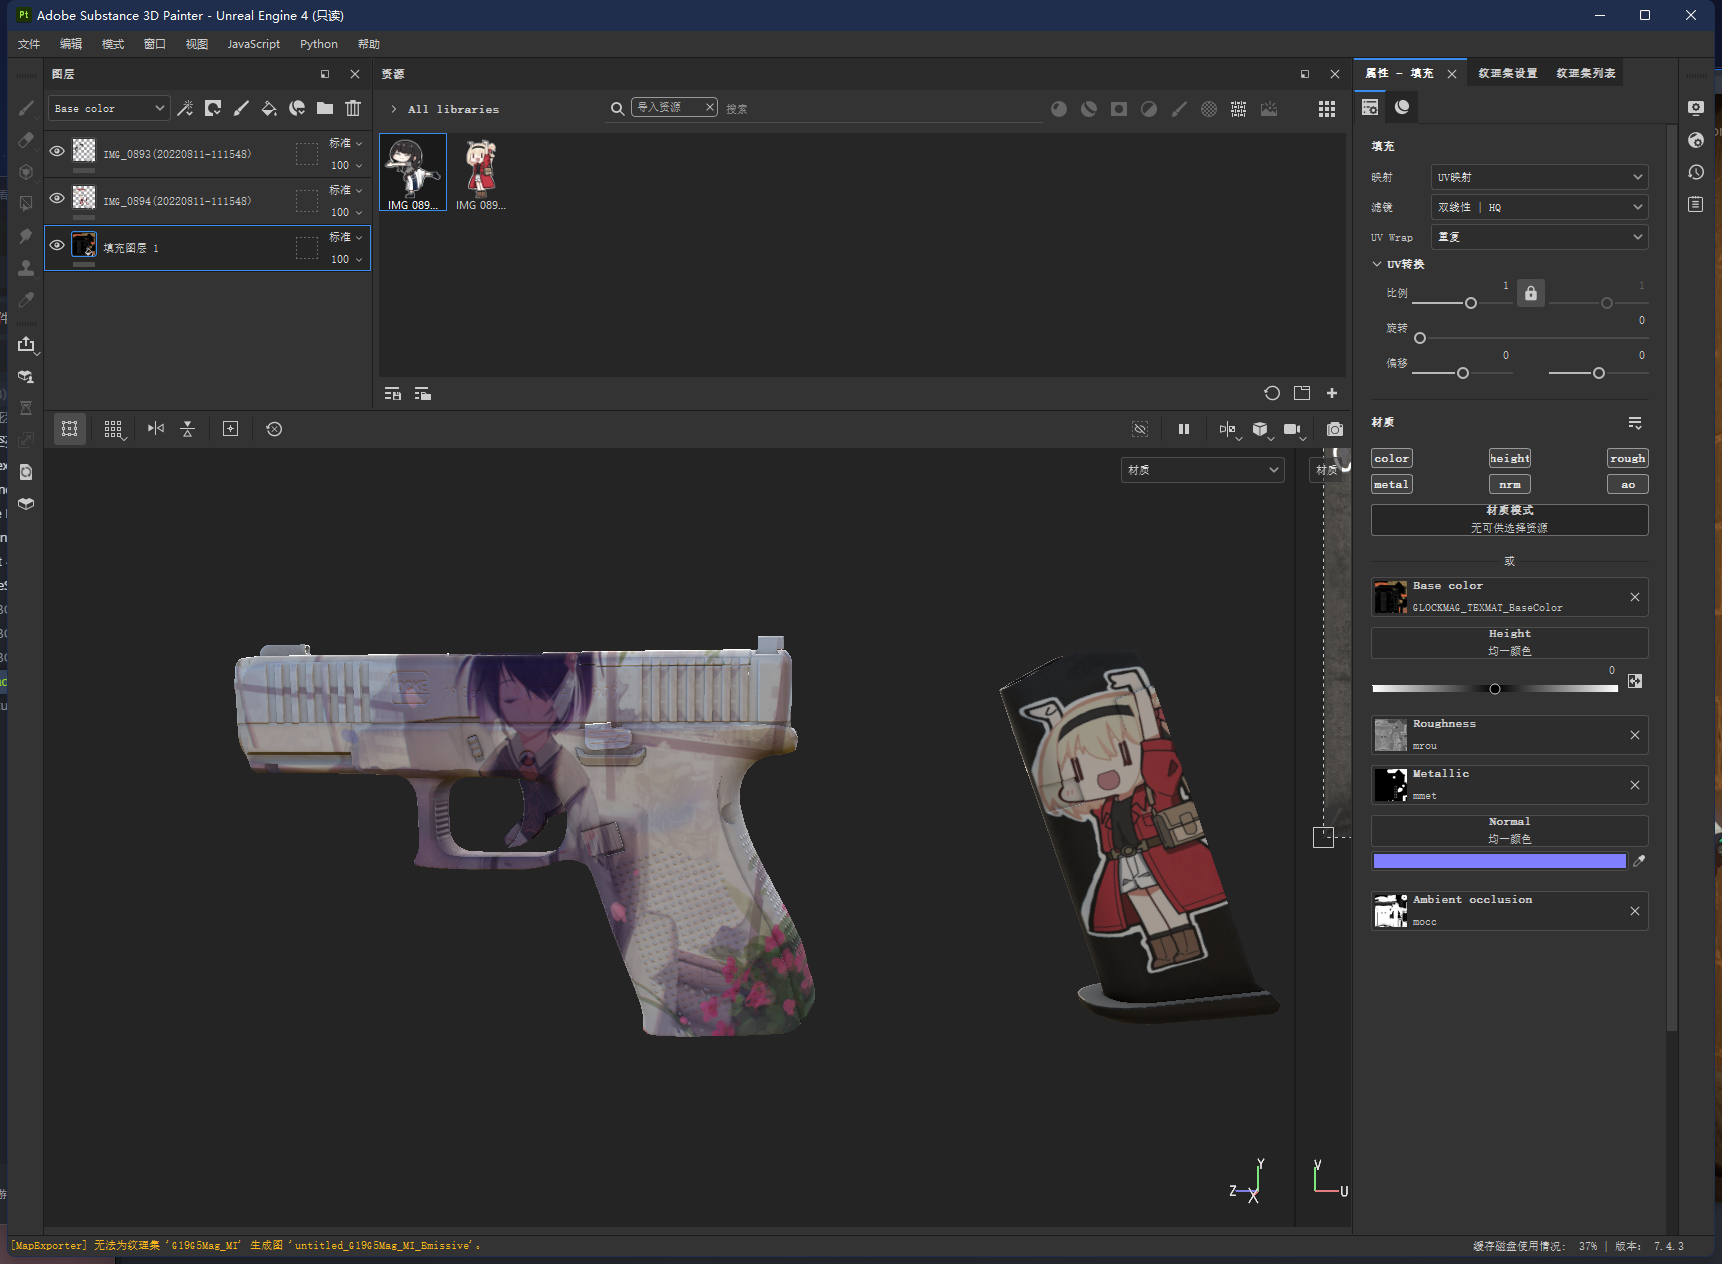
Task: Switch to the 纹理集列表 tab
Action: (1586, 73)
